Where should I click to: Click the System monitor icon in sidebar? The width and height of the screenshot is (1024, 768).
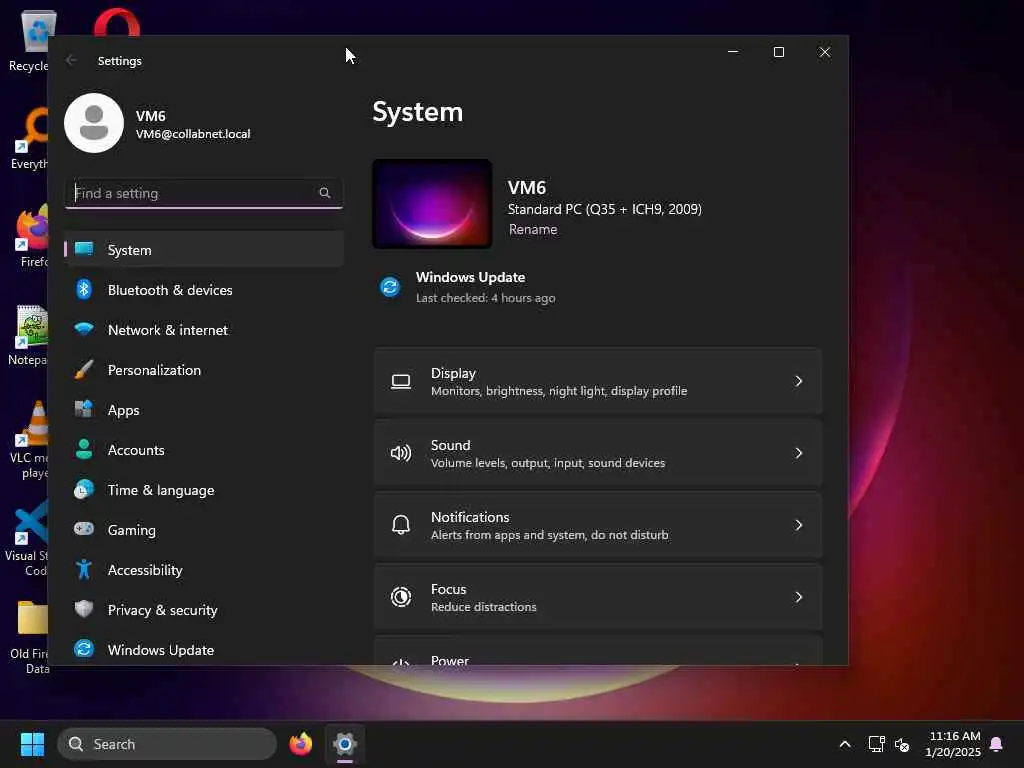coord(84,249)
